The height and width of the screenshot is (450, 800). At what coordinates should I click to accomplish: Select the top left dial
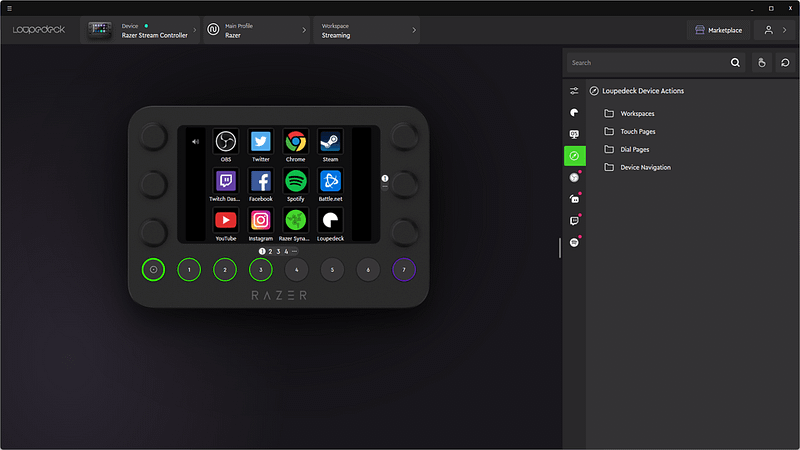153,137
